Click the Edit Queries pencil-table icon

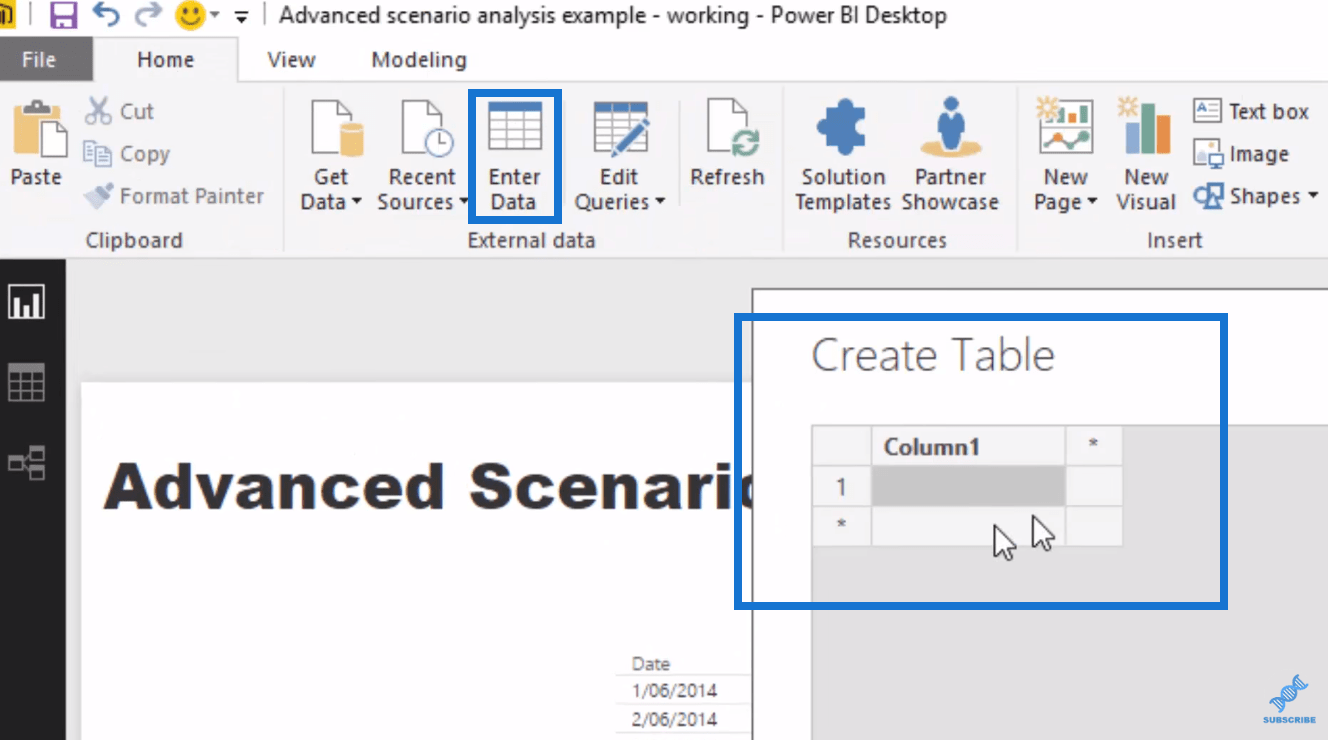click(x=621, y=129)
